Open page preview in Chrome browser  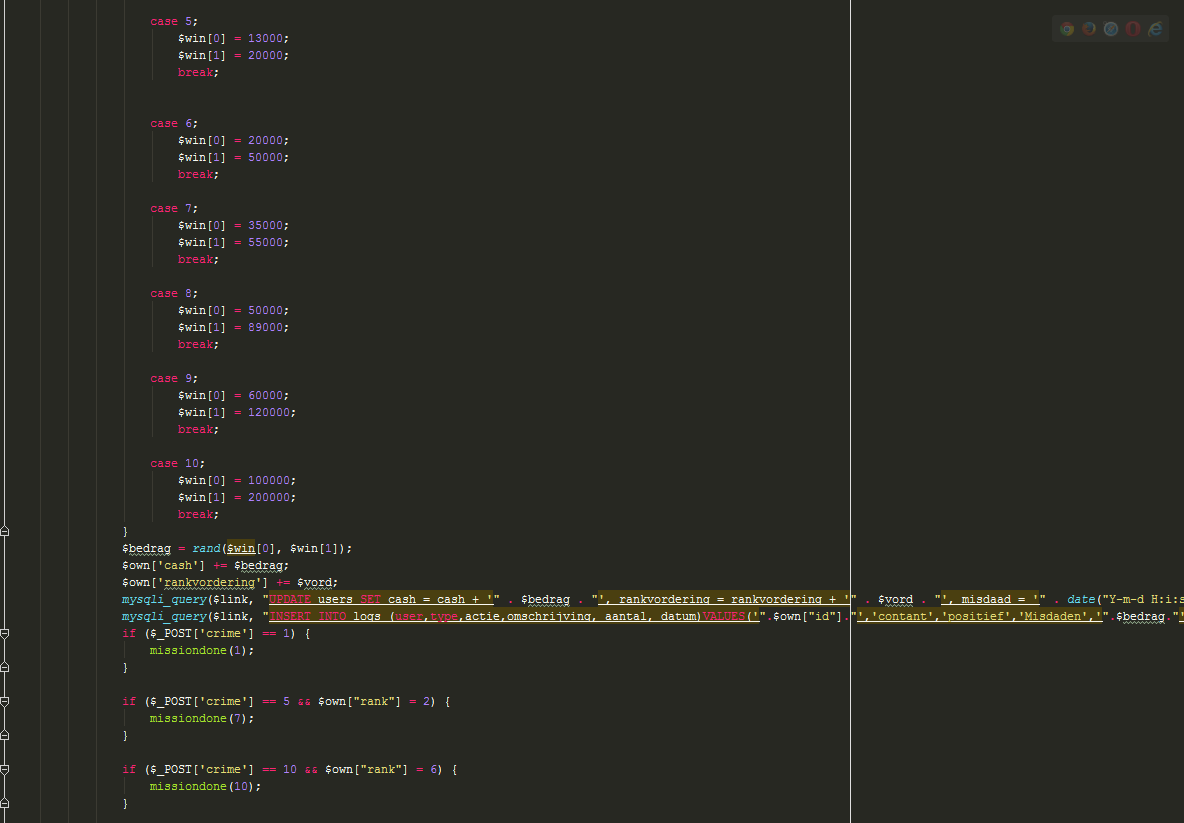(x=1067, y=29)
